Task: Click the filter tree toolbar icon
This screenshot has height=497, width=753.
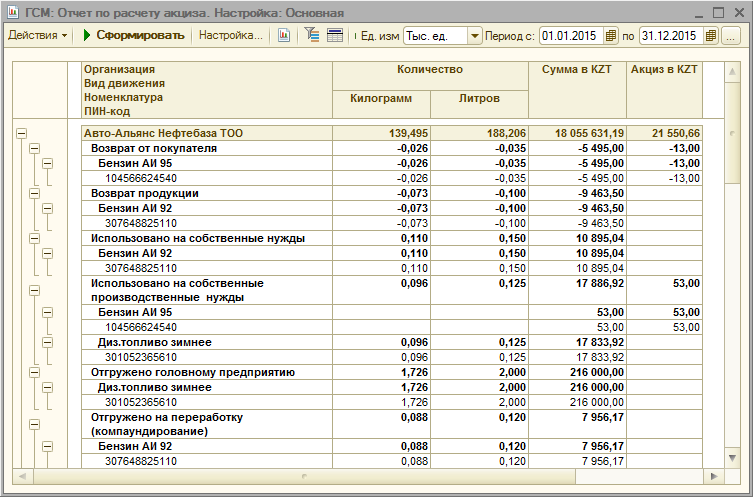Action: [x=312, y=36]
